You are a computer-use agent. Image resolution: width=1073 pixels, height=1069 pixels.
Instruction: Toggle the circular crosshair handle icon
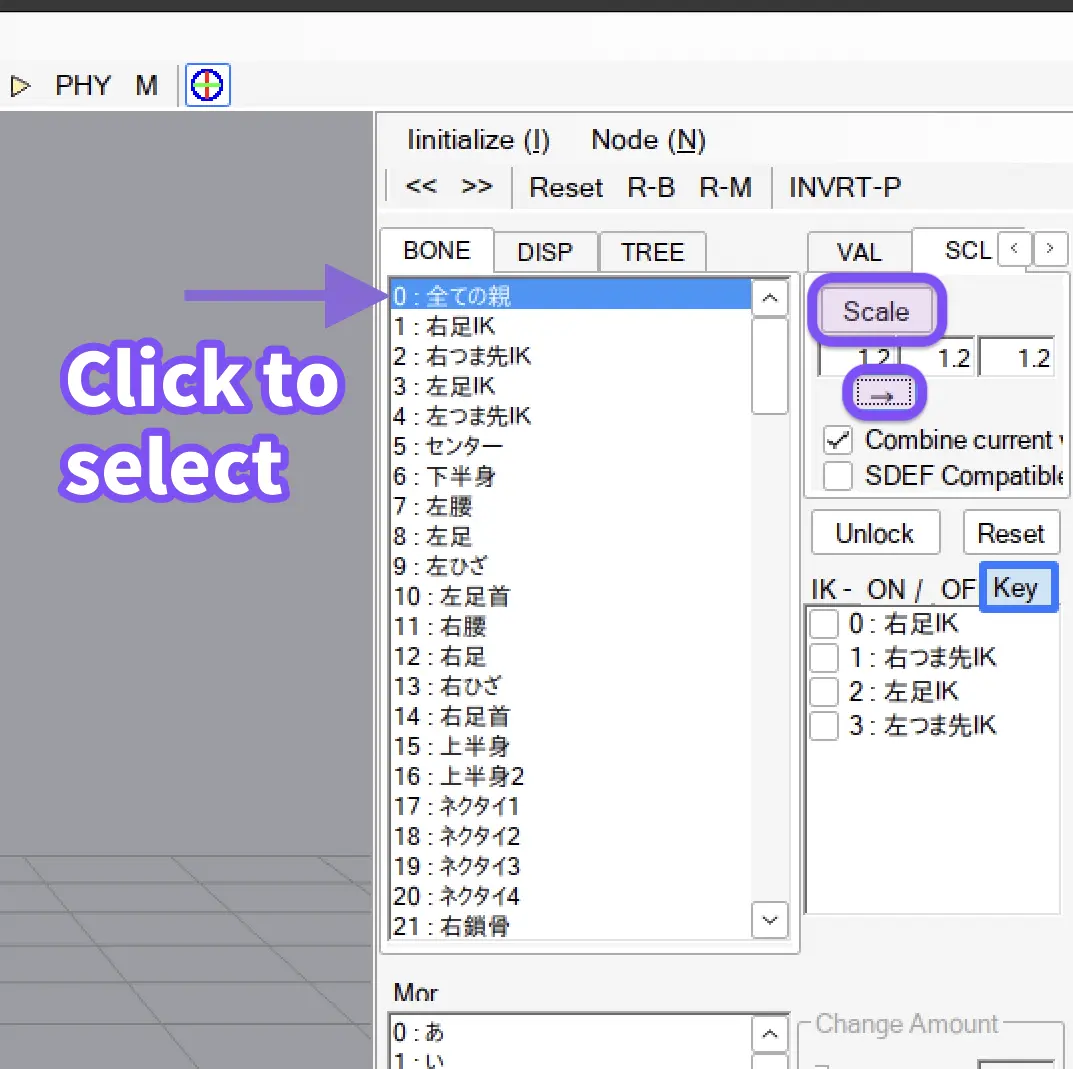207,86
